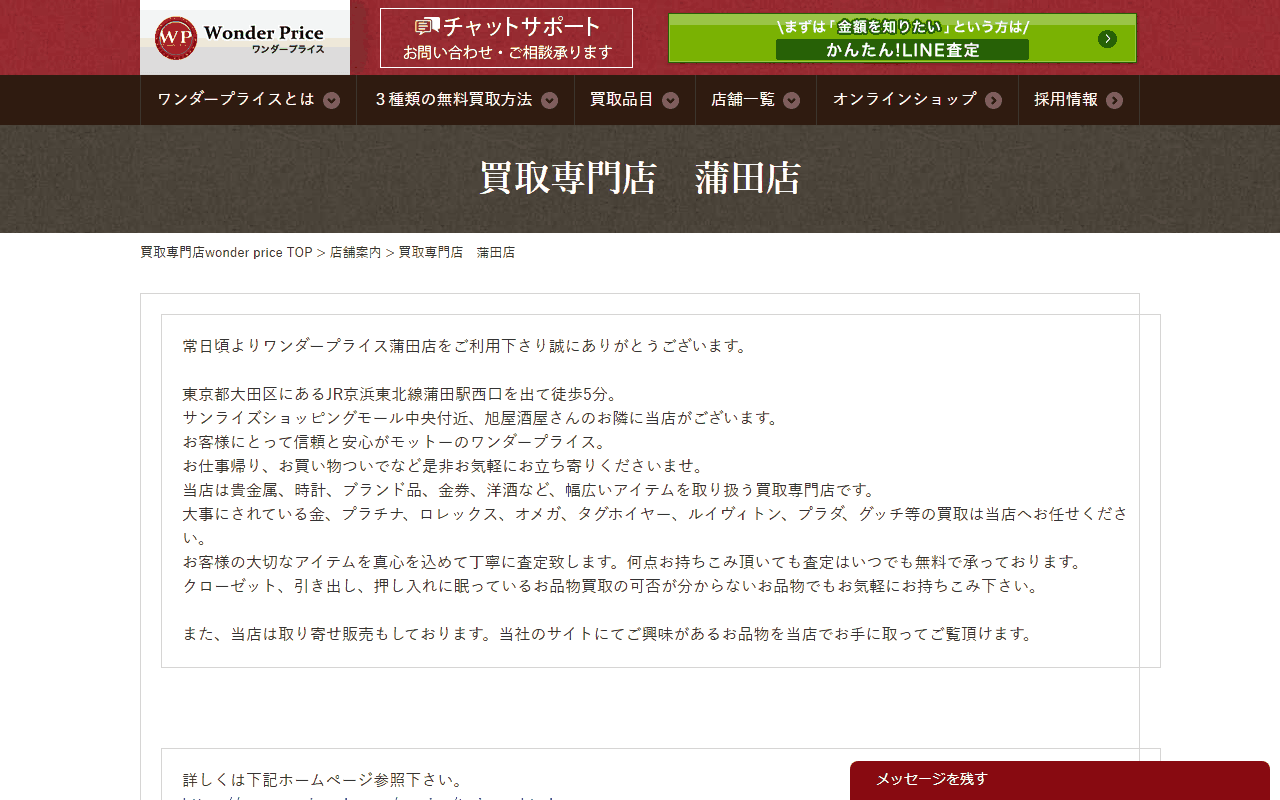Go to オンラインショップ in the navigation
Image resolution: width=1280 pixels, height=800 pixels.
point(917,100)
